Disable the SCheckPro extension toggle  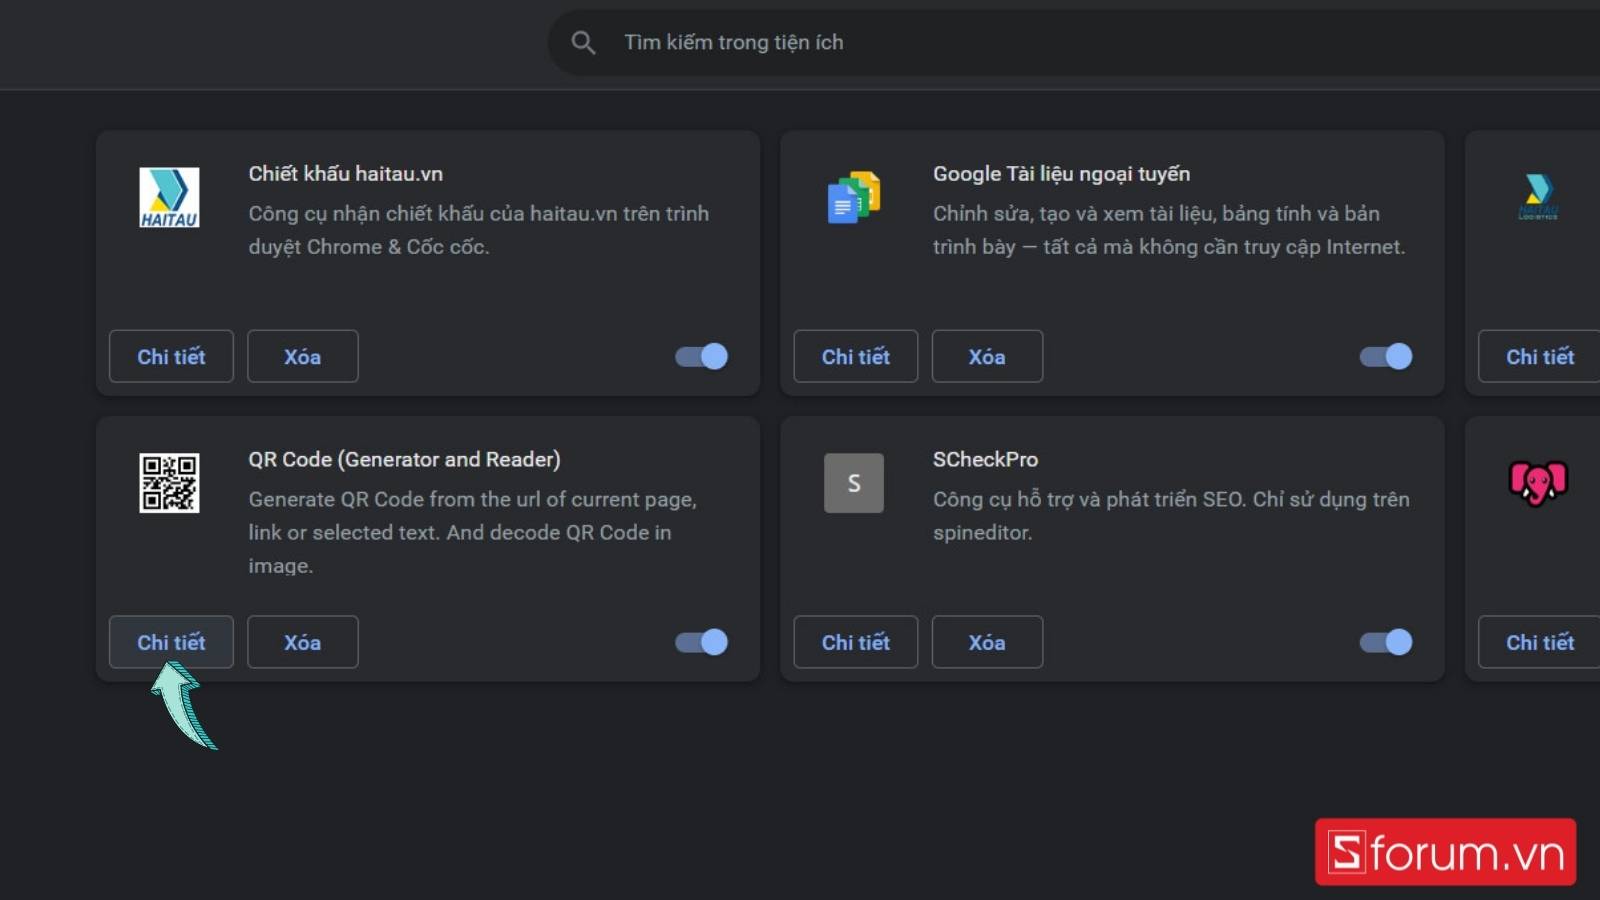coord(1386,642)
